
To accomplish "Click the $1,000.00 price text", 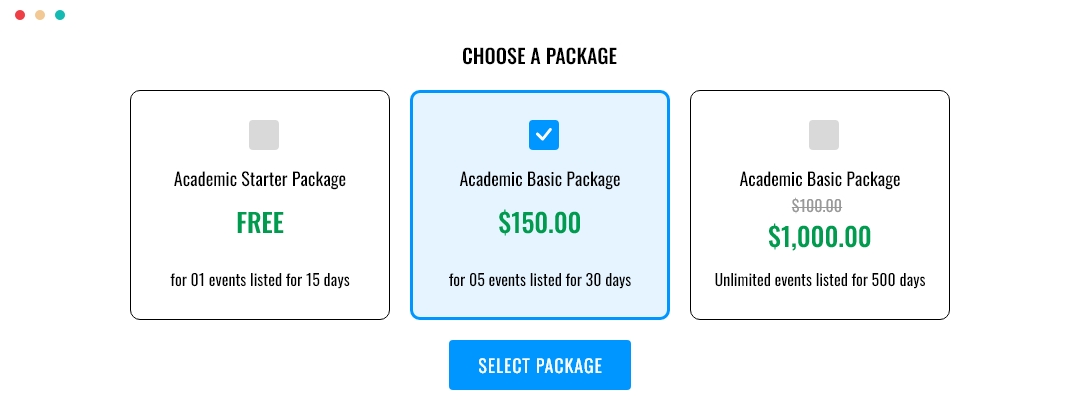I will click(x=820, y=236).
